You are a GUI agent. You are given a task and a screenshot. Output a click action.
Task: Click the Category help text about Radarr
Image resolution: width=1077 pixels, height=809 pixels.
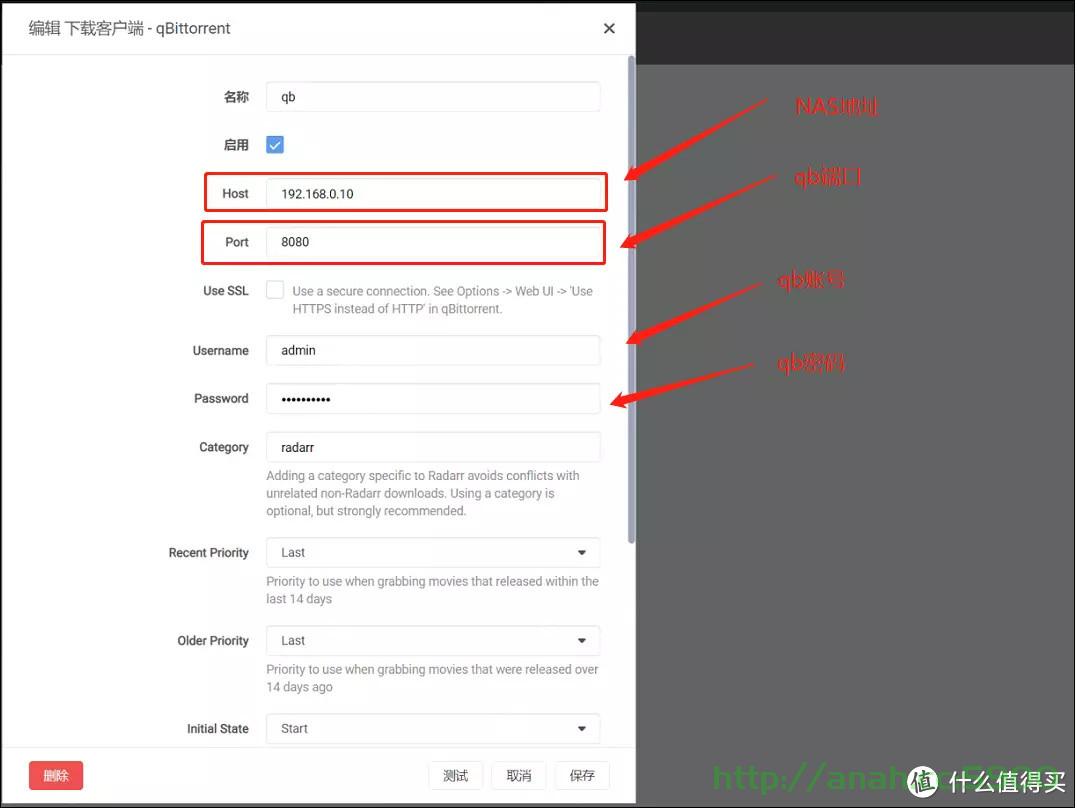coord(422,493)
